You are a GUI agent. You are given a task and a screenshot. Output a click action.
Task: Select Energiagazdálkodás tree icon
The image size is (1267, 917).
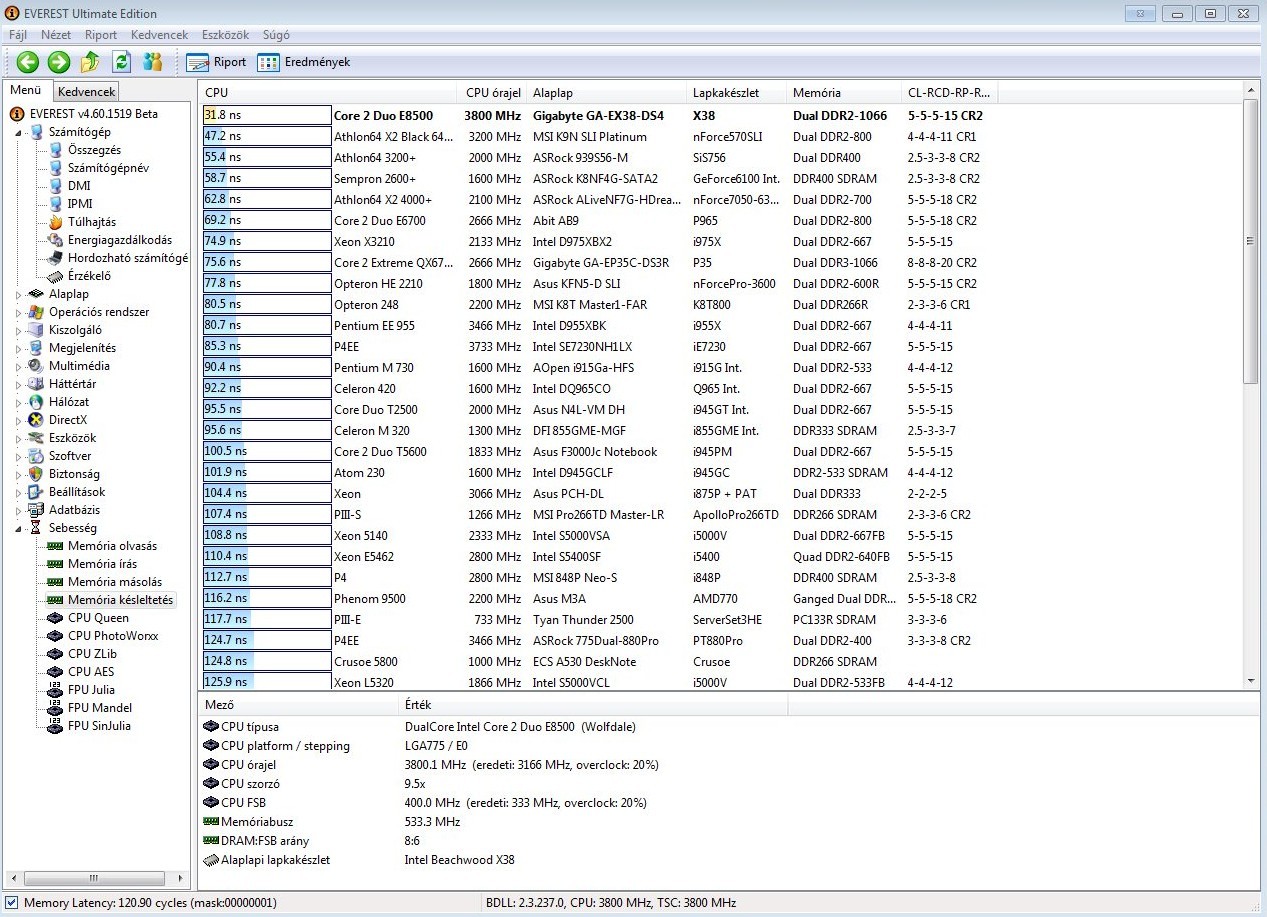56,240
